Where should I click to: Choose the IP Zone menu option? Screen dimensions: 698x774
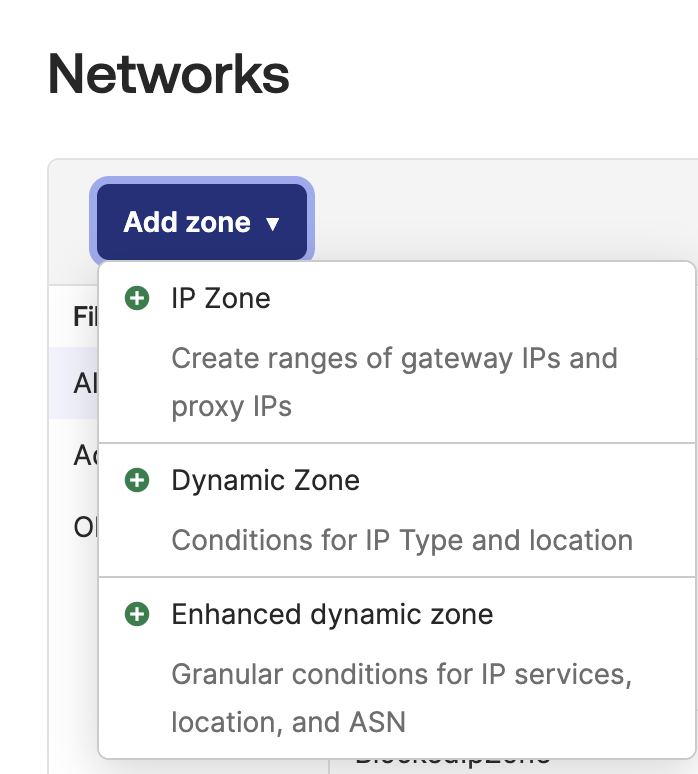point(221,298)
